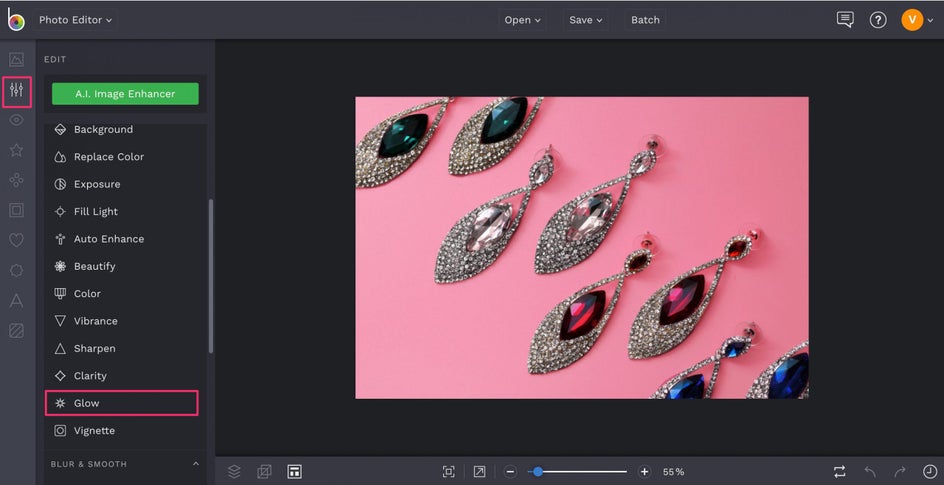
Task: Click the undo arrow
Action: point(870,472)
